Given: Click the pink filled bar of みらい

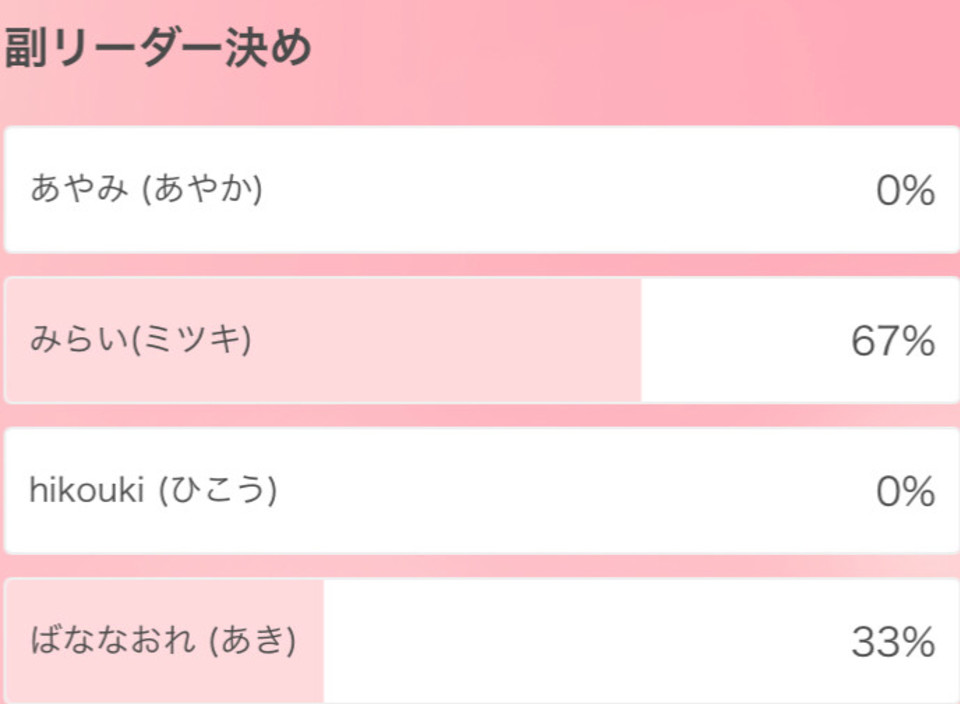Looking at the screenshot, I should click(x=323, y=340).
